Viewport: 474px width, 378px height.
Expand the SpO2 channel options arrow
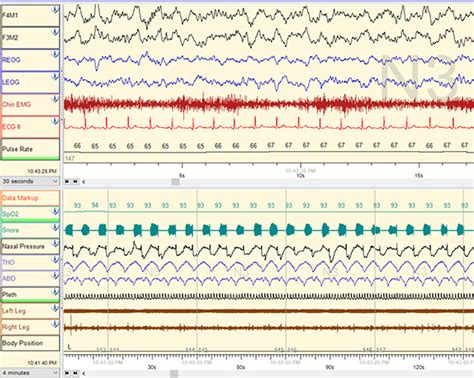(55, 211)
